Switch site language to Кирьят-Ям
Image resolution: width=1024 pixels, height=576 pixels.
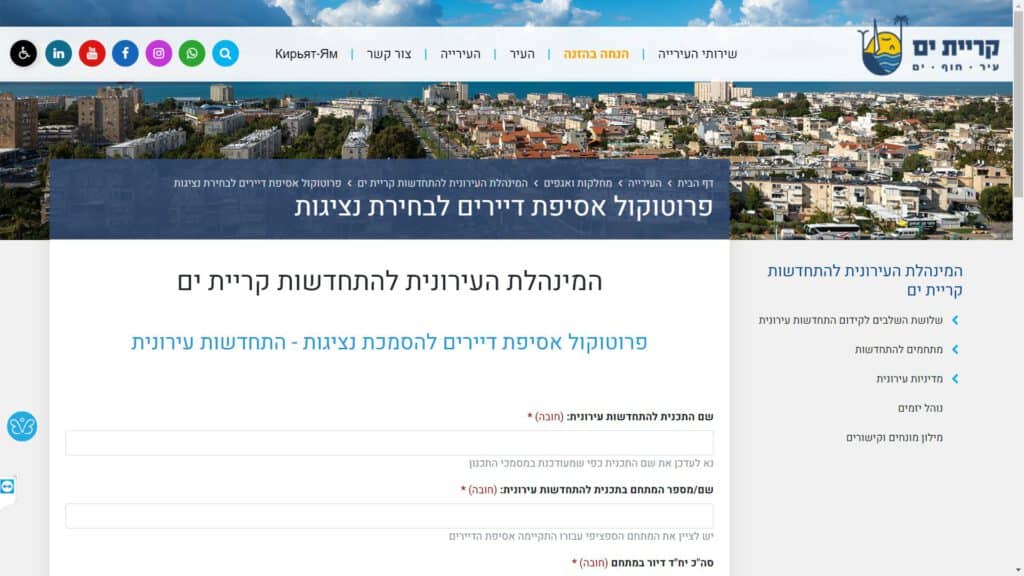click(306, 54)
